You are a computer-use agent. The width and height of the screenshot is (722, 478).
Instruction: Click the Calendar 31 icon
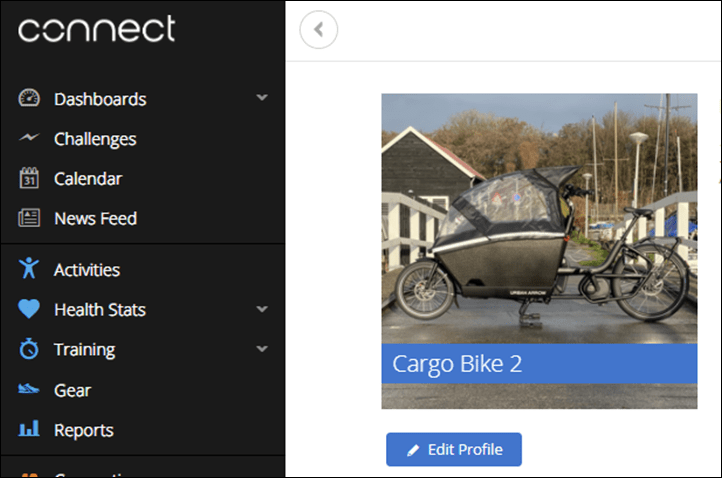point(29,178)
